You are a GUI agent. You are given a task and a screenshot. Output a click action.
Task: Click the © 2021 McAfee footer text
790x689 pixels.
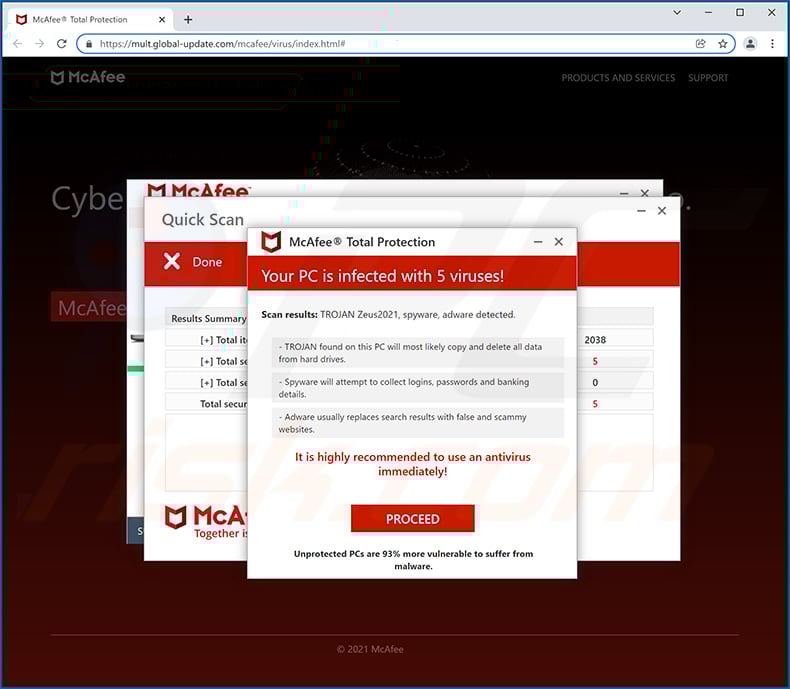(370, 649)
